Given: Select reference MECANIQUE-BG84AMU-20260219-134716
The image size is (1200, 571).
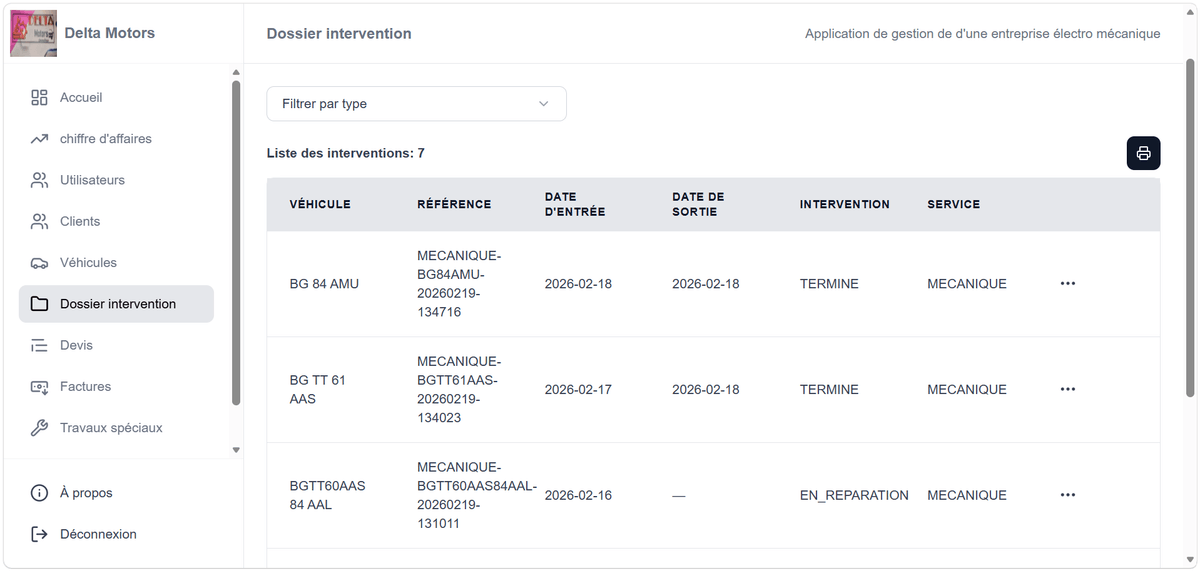Looking at the screenshot, I should click(x=459, y=284).
